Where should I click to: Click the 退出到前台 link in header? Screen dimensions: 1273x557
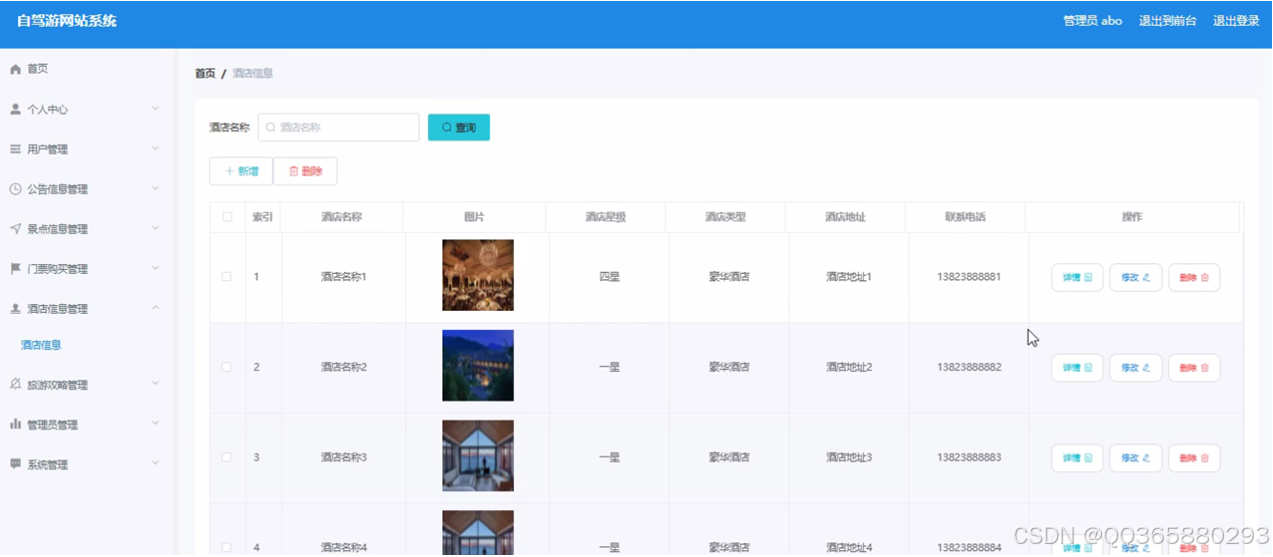[x=1167, y=21]
